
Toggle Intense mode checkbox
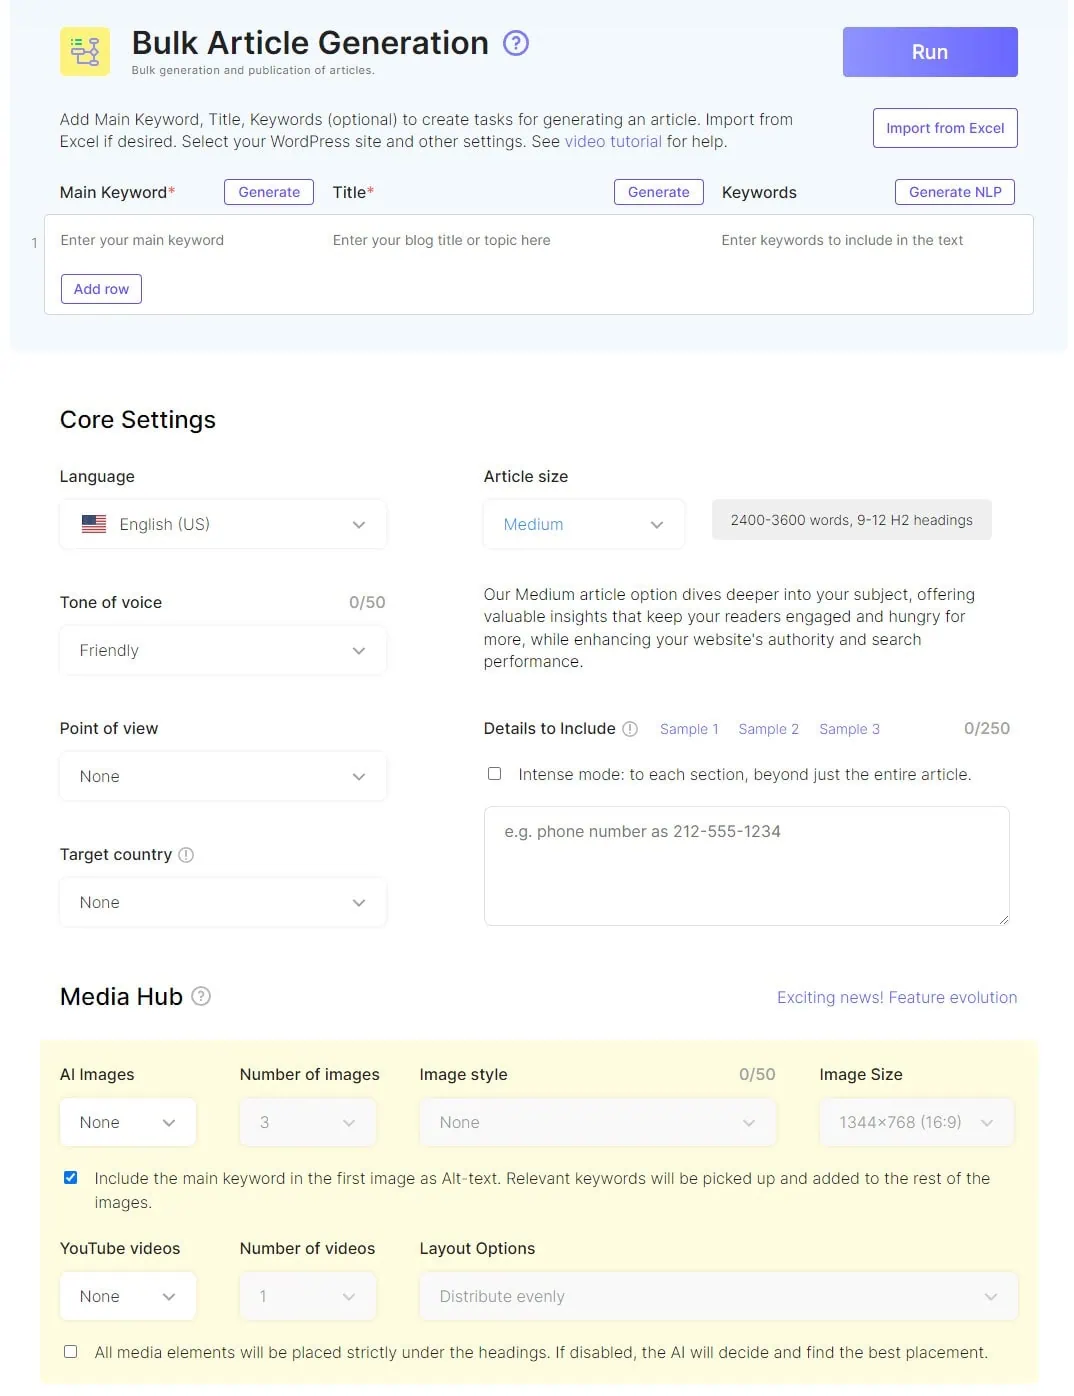[x=494, y=774]
